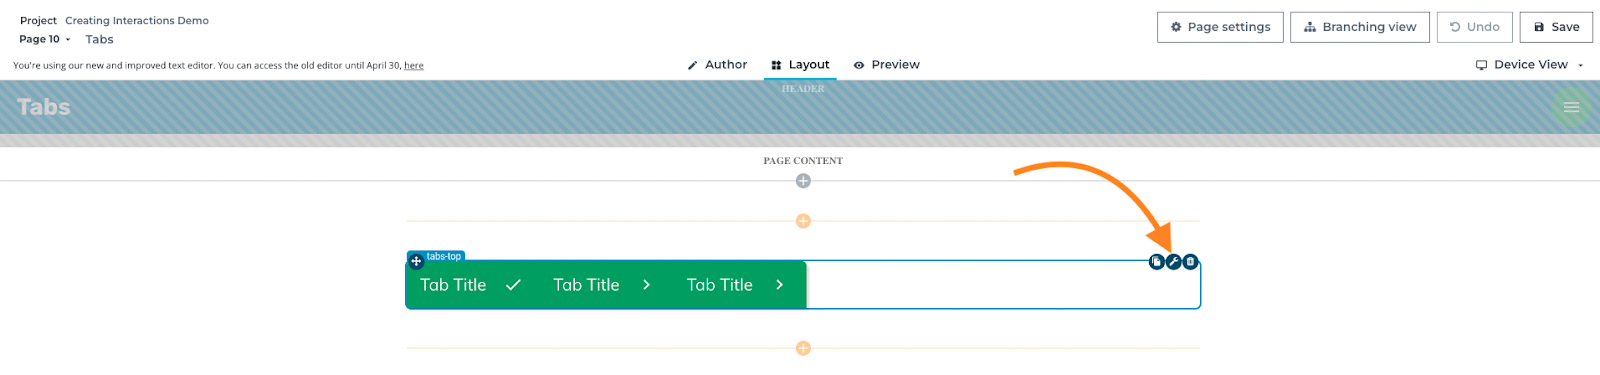Follow the 'here' link to old editor
Viewport: 1600px width, 375px height.
pos(414,66)
